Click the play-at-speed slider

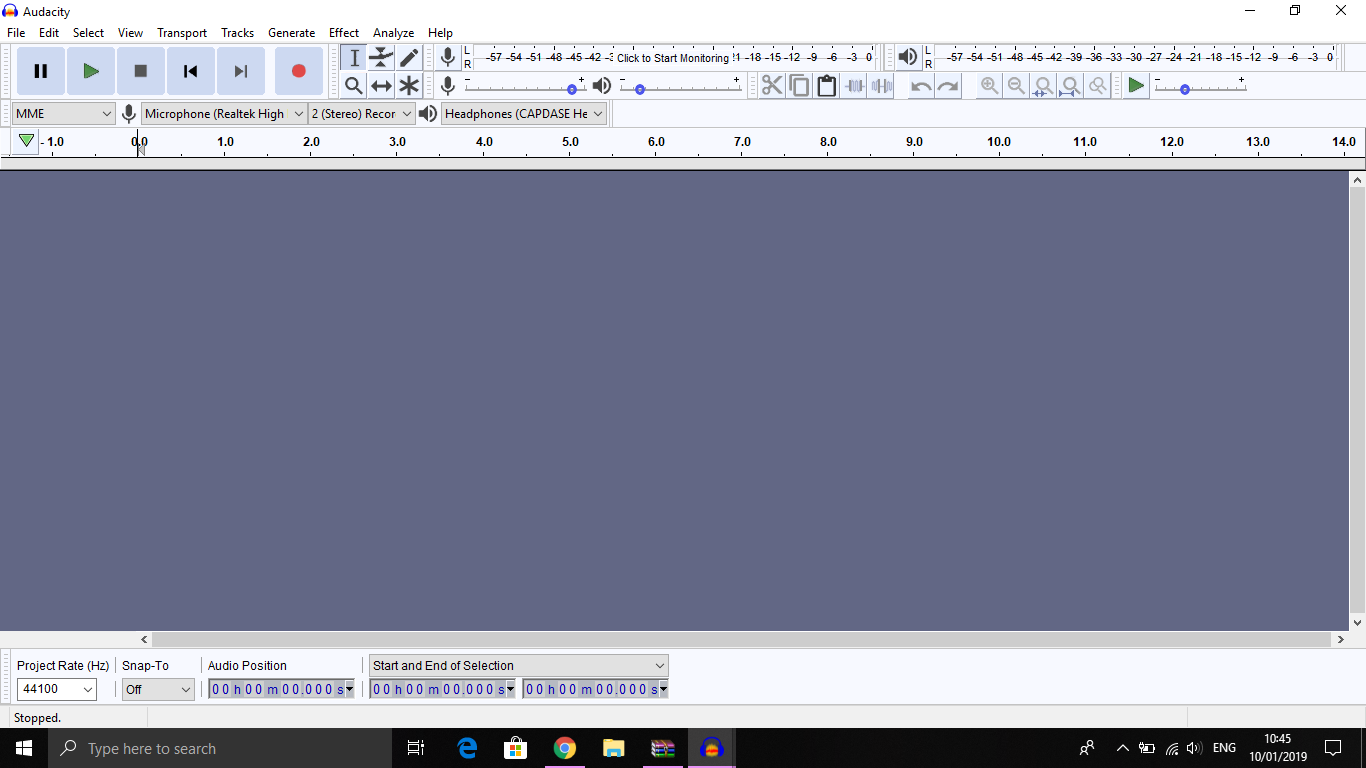click(1200, 88)
